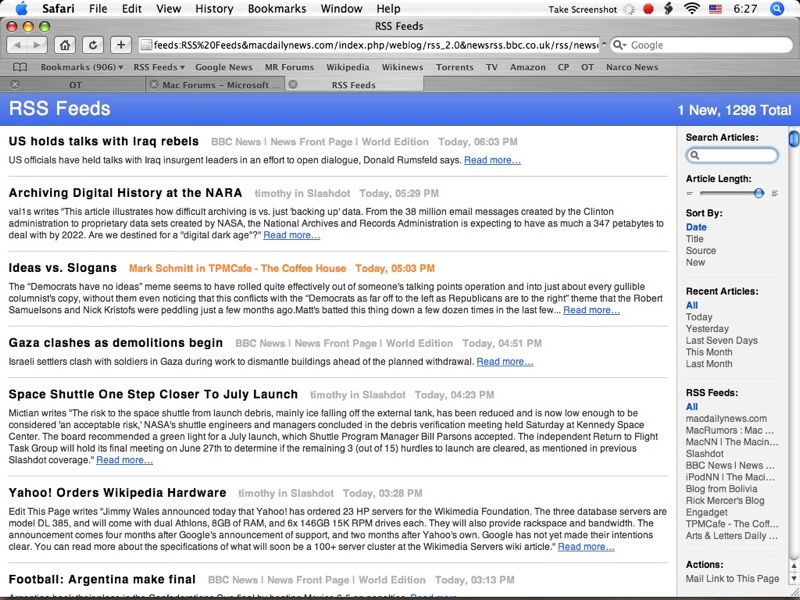Click Mail Link to This Page
Screen dimensions: 800x600
[732, 579]
